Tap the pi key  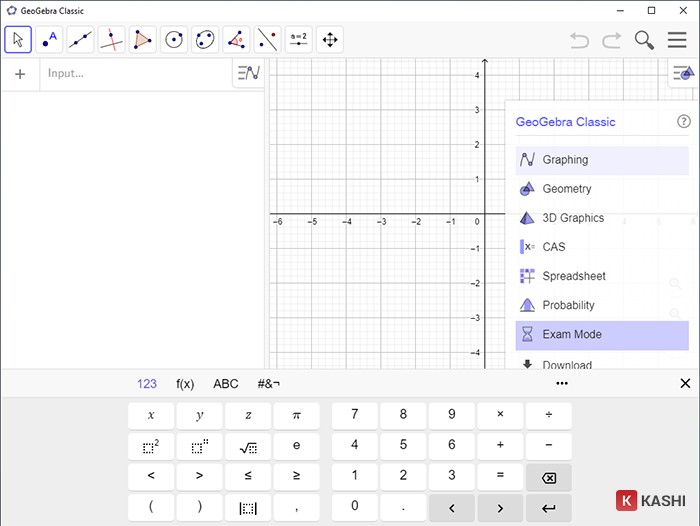tap(296, 415)
